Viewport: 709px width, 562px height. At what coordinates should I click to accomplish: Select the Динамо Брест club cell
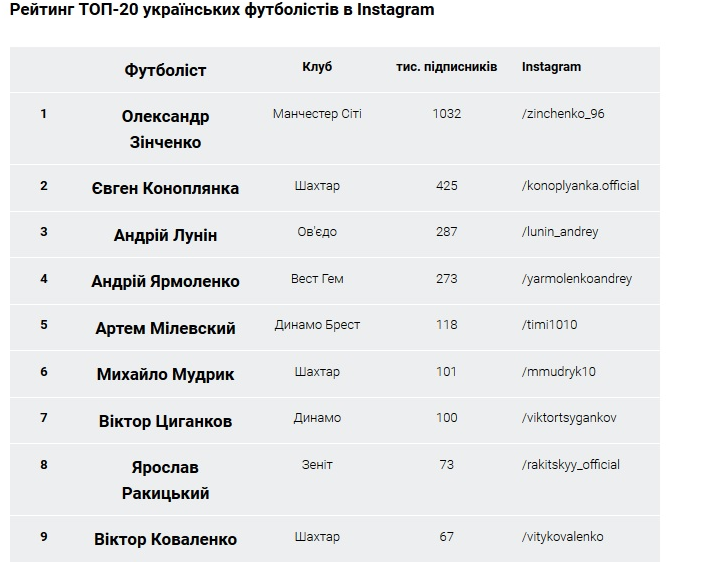[x=317, y=325]
